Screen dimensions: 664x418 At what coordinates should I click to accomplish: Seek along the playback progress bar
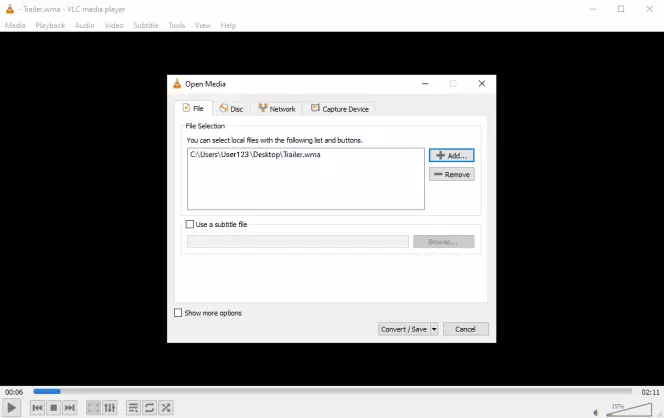pyautogui.click(x=332, y=392)
